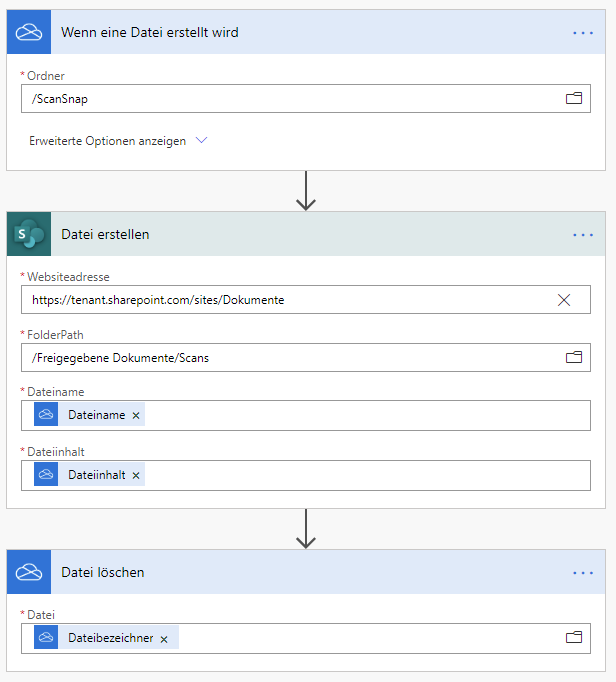Click the 'Datei erstellen' card title
The image size is (616, 682).
[x=105, y=234]
